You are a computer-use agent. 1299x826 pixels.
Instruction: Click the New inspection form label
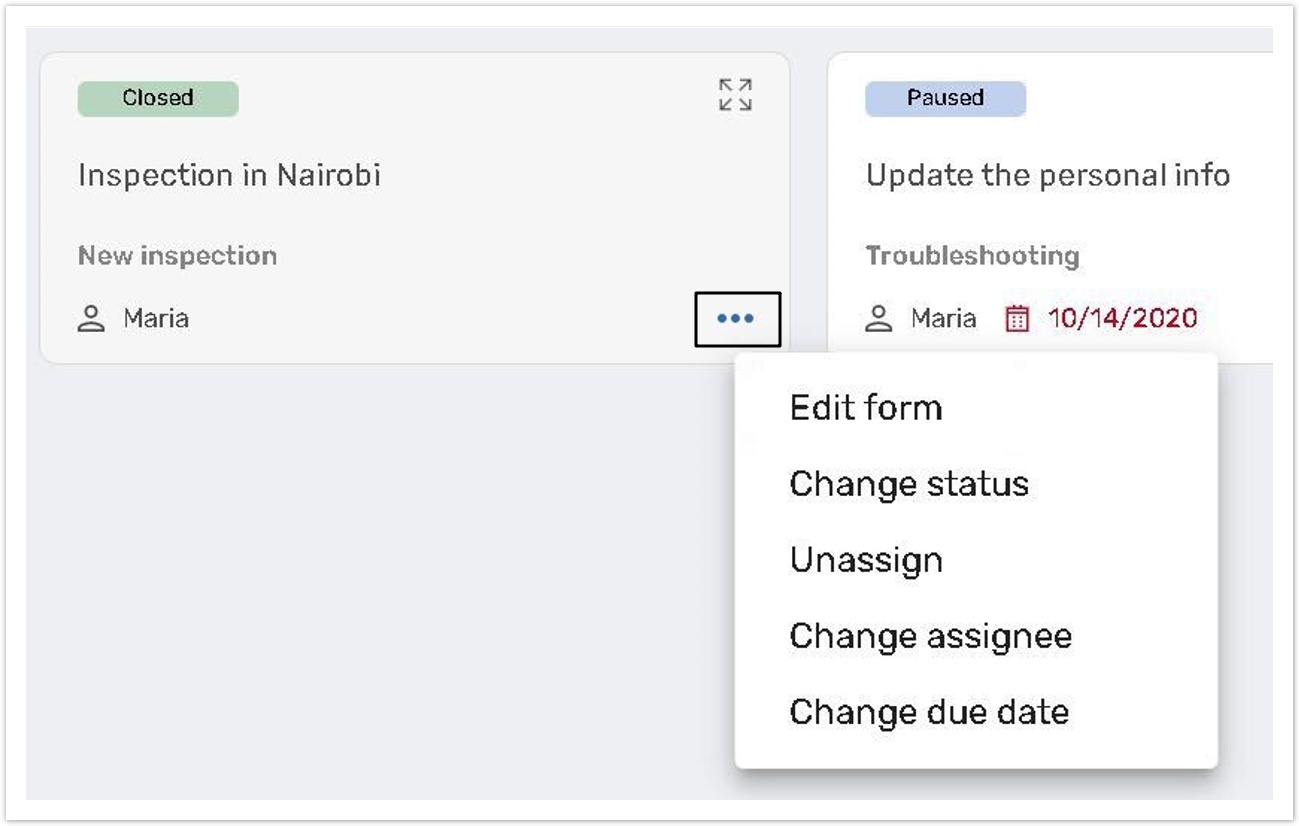(x=177, y=256)
